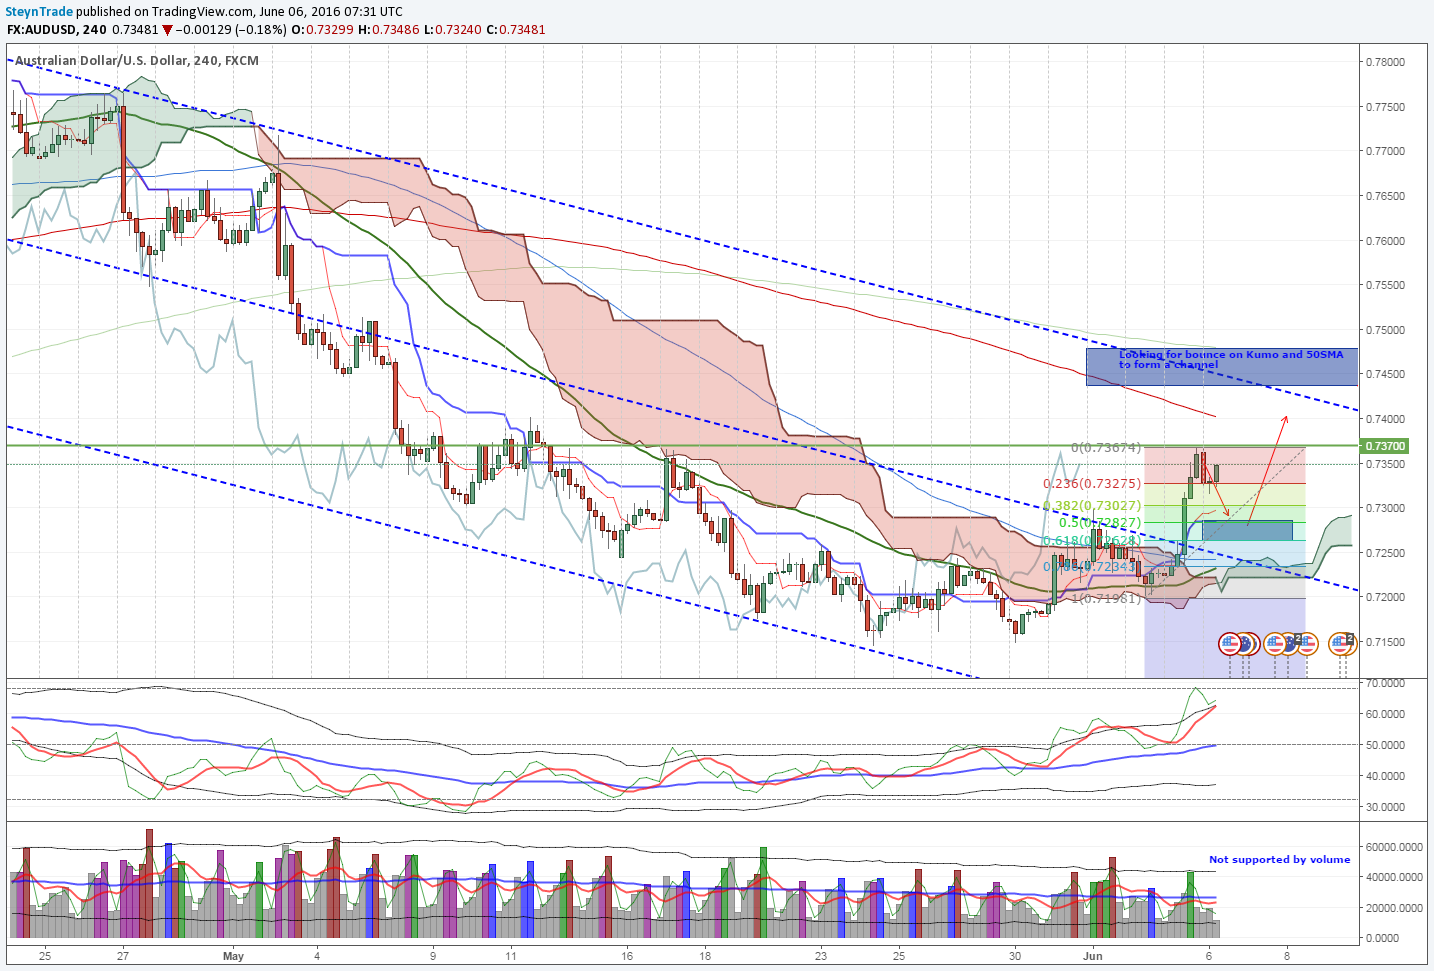Image resolution: width=1434 pixels, height=971 pixels.
Task: Click the 16 date label on time axis
Action: coord(627,956)
